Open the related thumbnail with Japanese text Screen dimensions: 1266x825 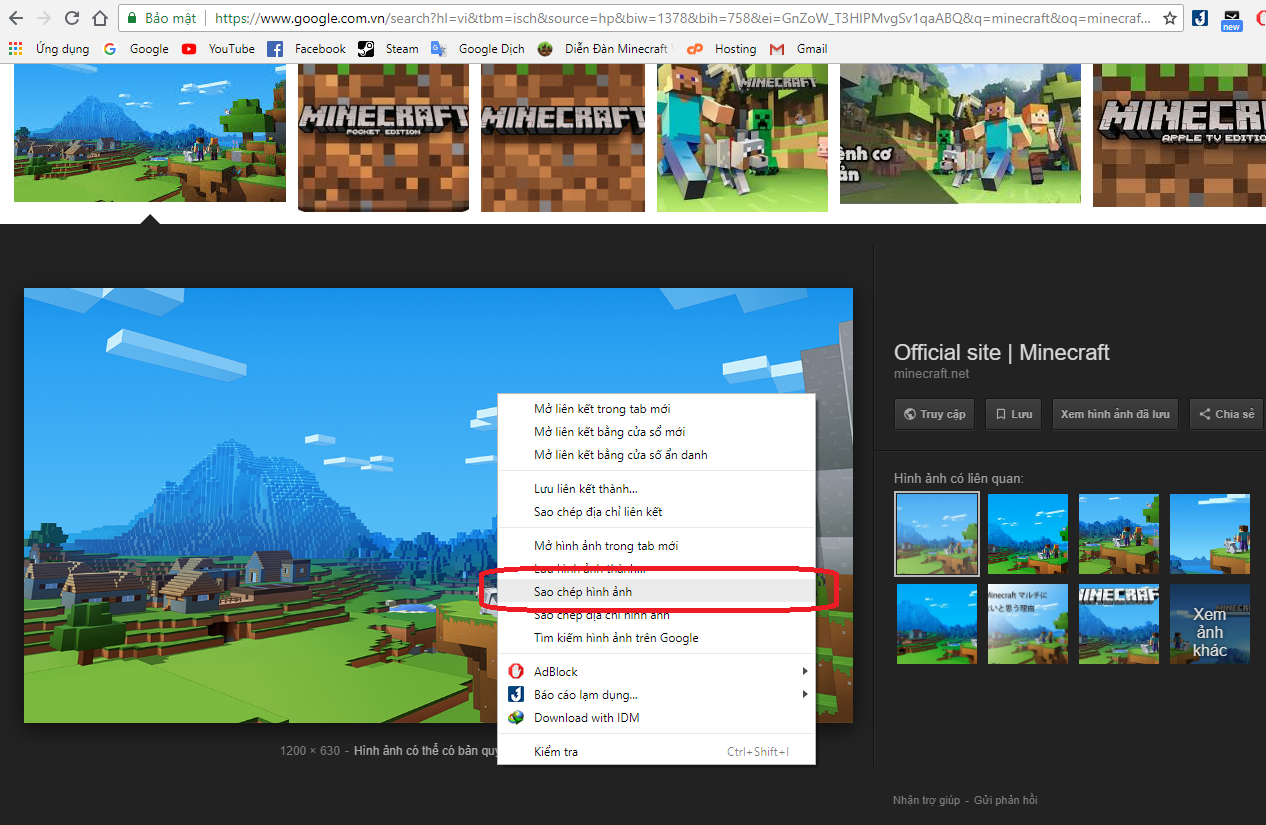[1028, 624]
